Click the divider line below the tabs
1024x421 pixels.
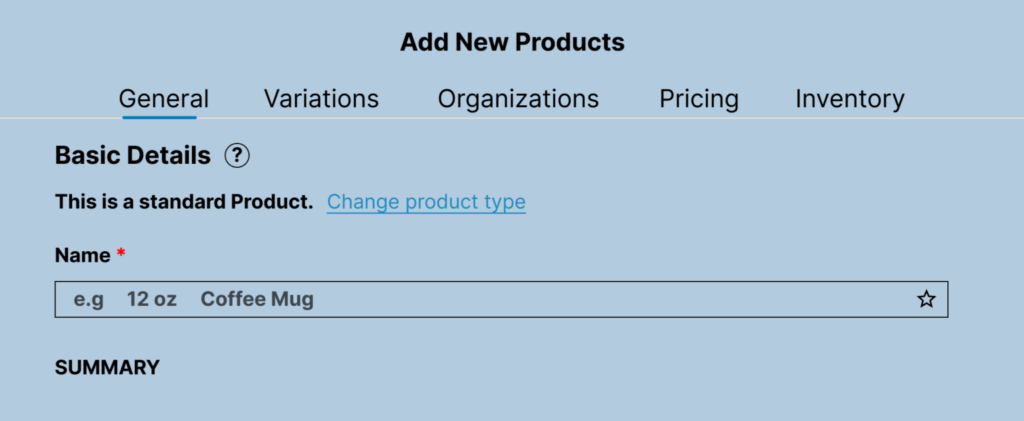click(600, 118)
